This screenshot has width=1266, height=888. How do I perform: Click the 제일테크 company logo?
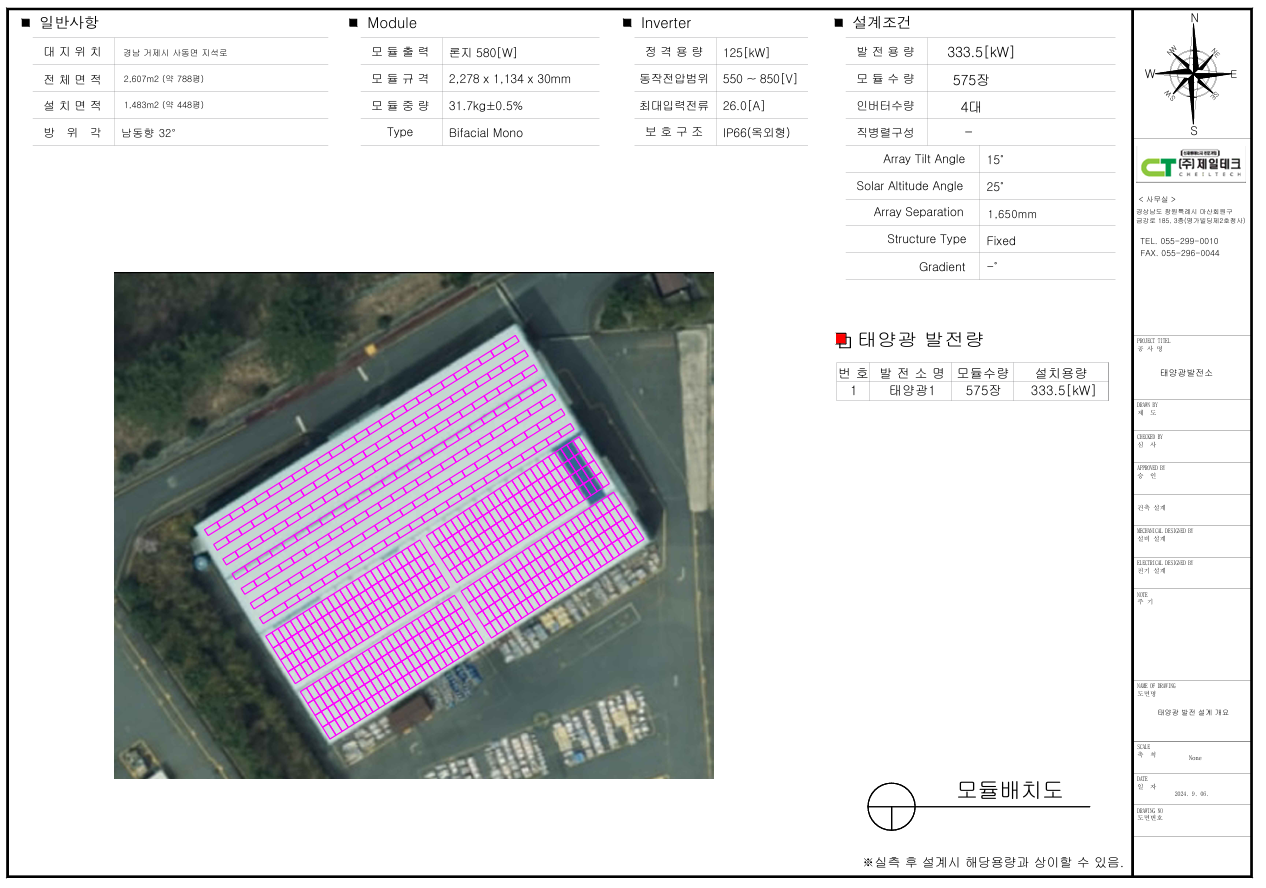(x=1191, y=164)
